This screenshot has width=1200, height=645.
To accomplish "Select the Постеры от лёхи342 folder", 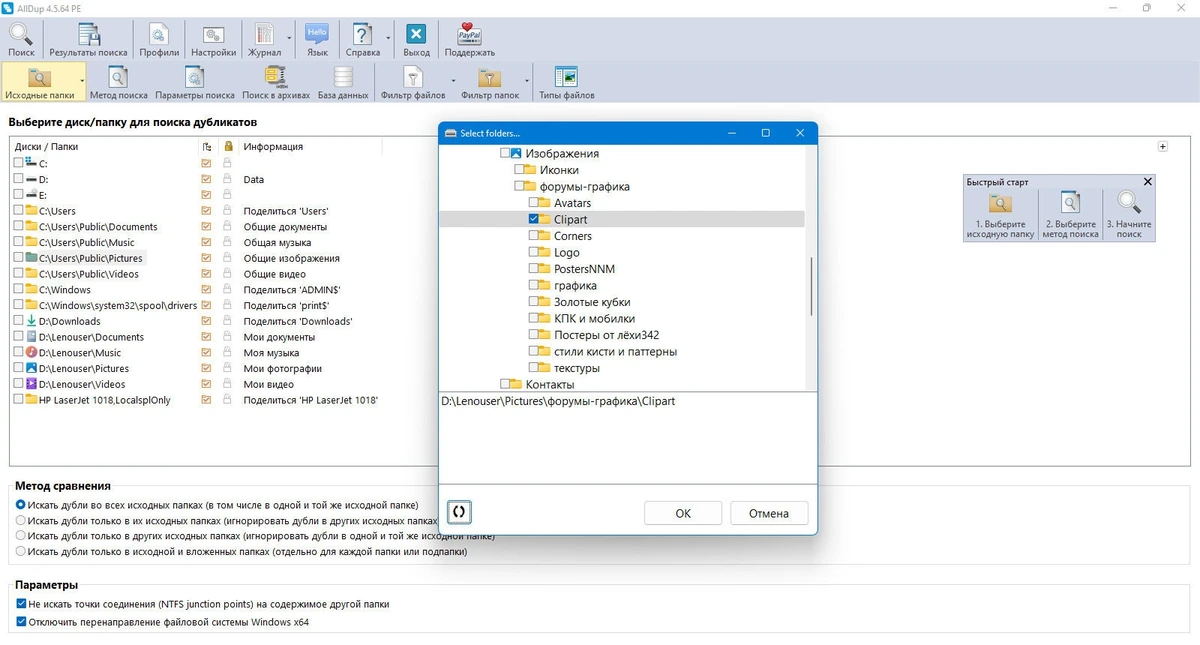I will point(606,335).
